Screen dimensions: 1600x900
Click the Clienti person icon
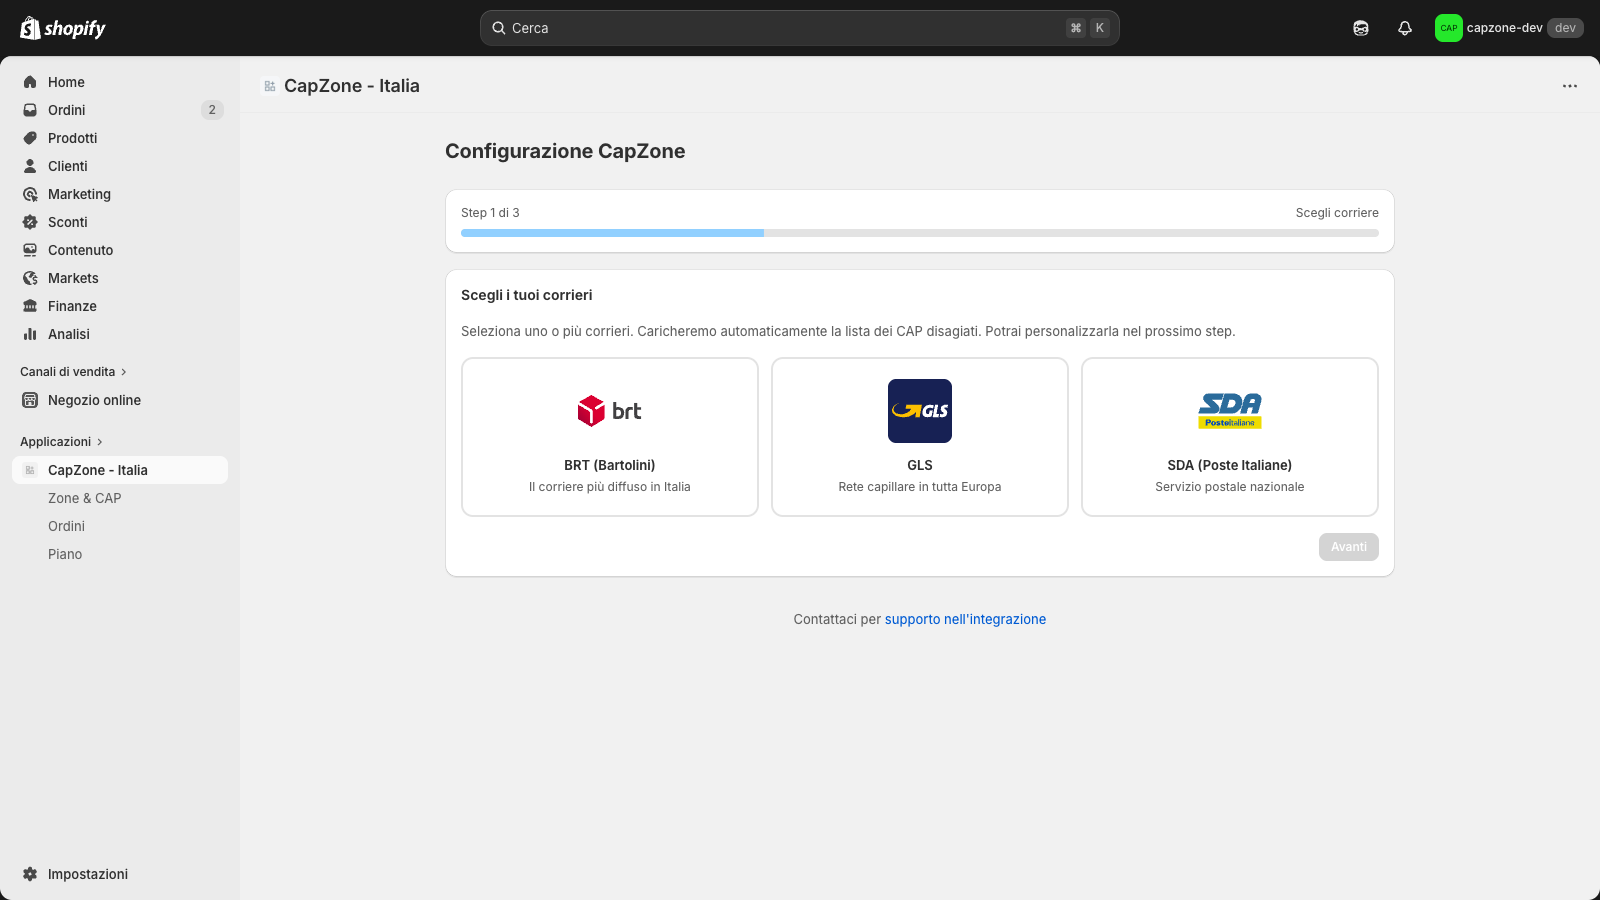pos(30,166)
